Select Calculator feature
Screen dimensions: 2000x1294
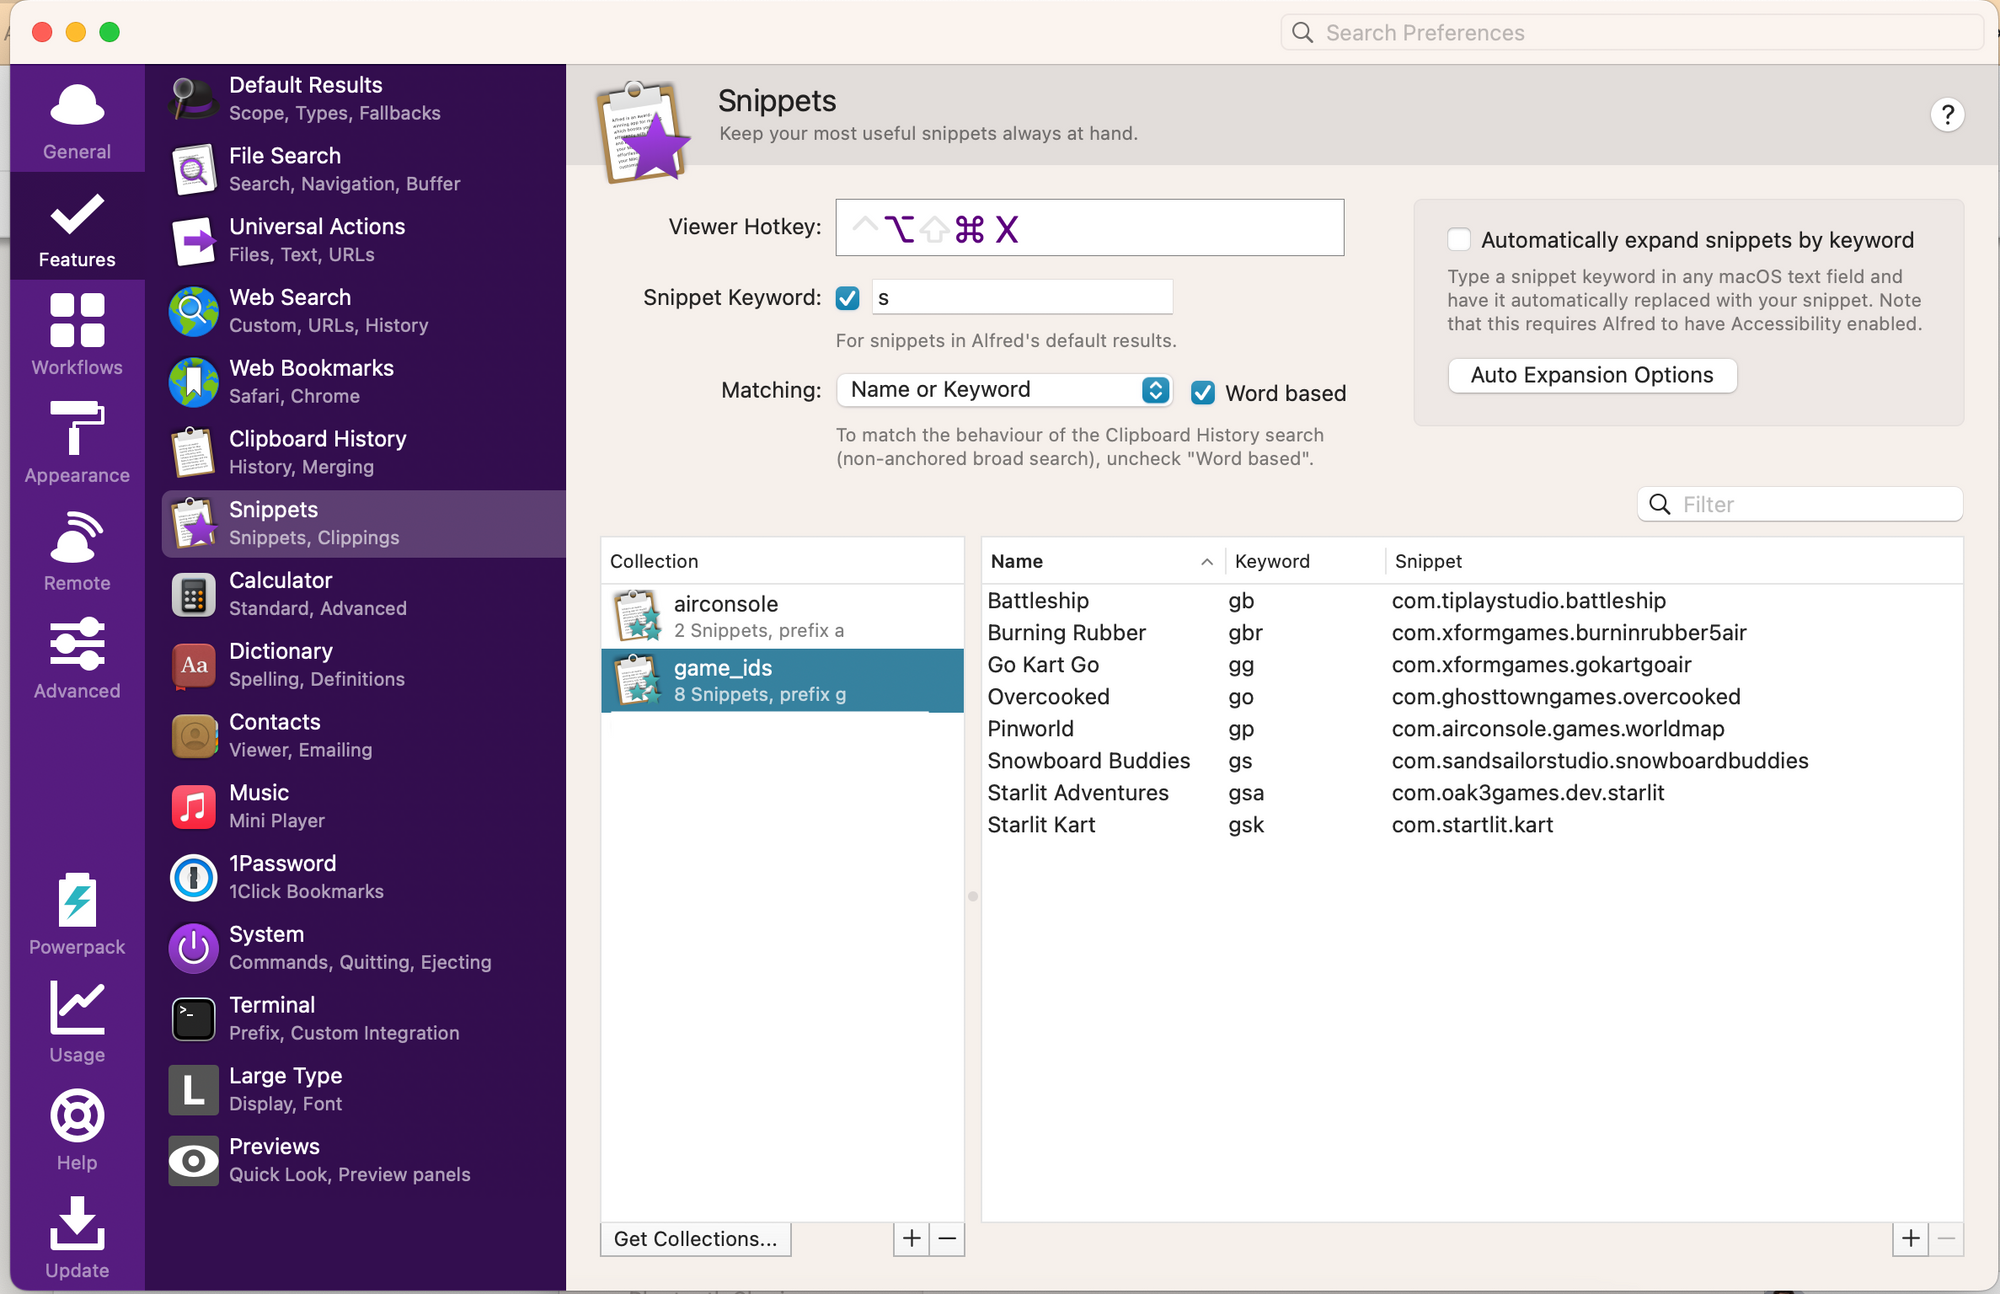[364, 594]
